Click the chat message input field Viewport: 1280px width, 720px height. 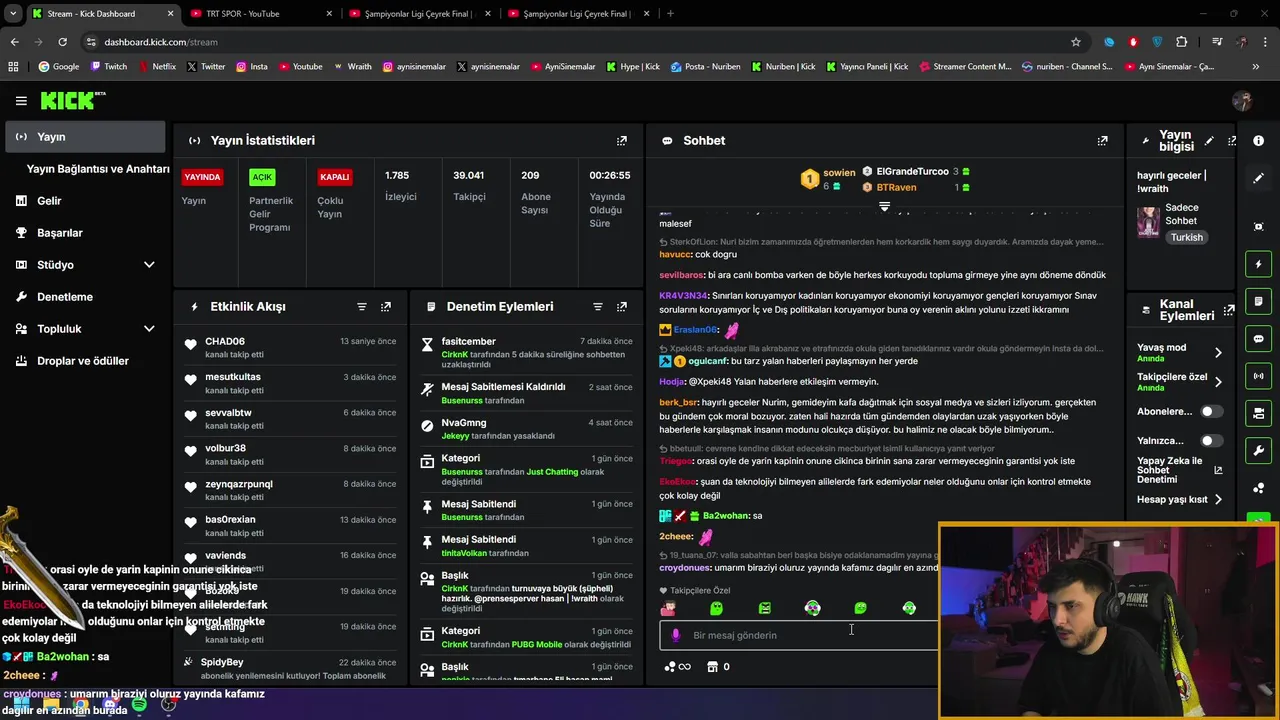point(800,635)
